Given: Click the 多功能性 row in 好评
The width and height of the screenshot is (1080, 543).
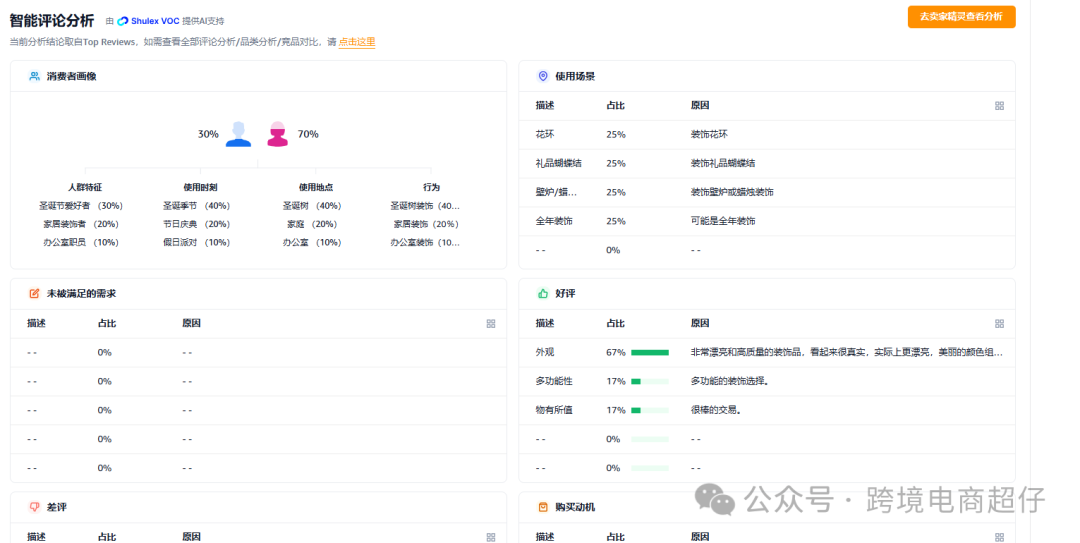Looking at the screenshot, I should point(554,381).
